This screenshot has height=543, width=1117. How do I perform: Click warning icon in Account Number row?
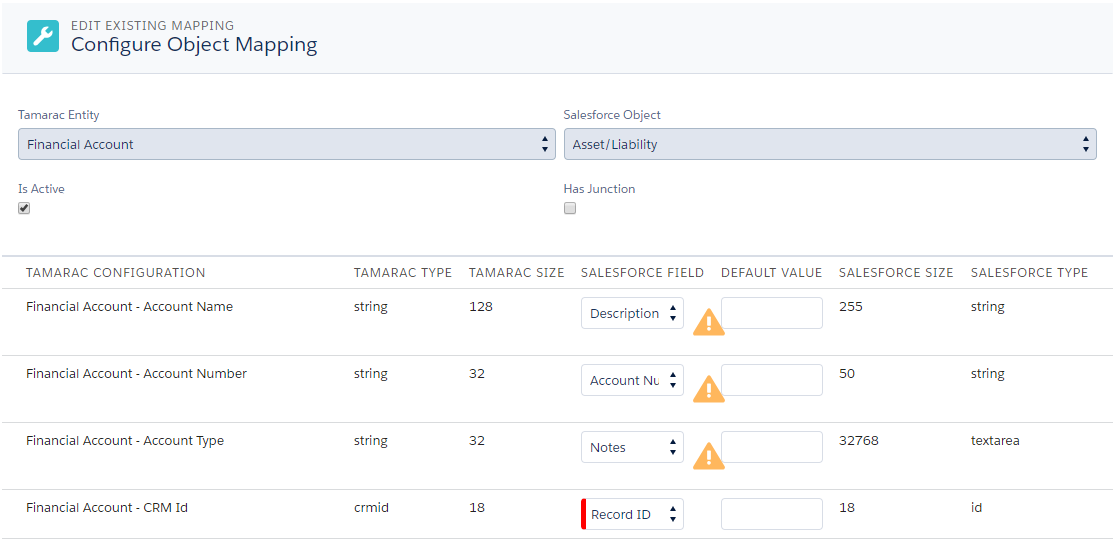[x=708, y=390]
